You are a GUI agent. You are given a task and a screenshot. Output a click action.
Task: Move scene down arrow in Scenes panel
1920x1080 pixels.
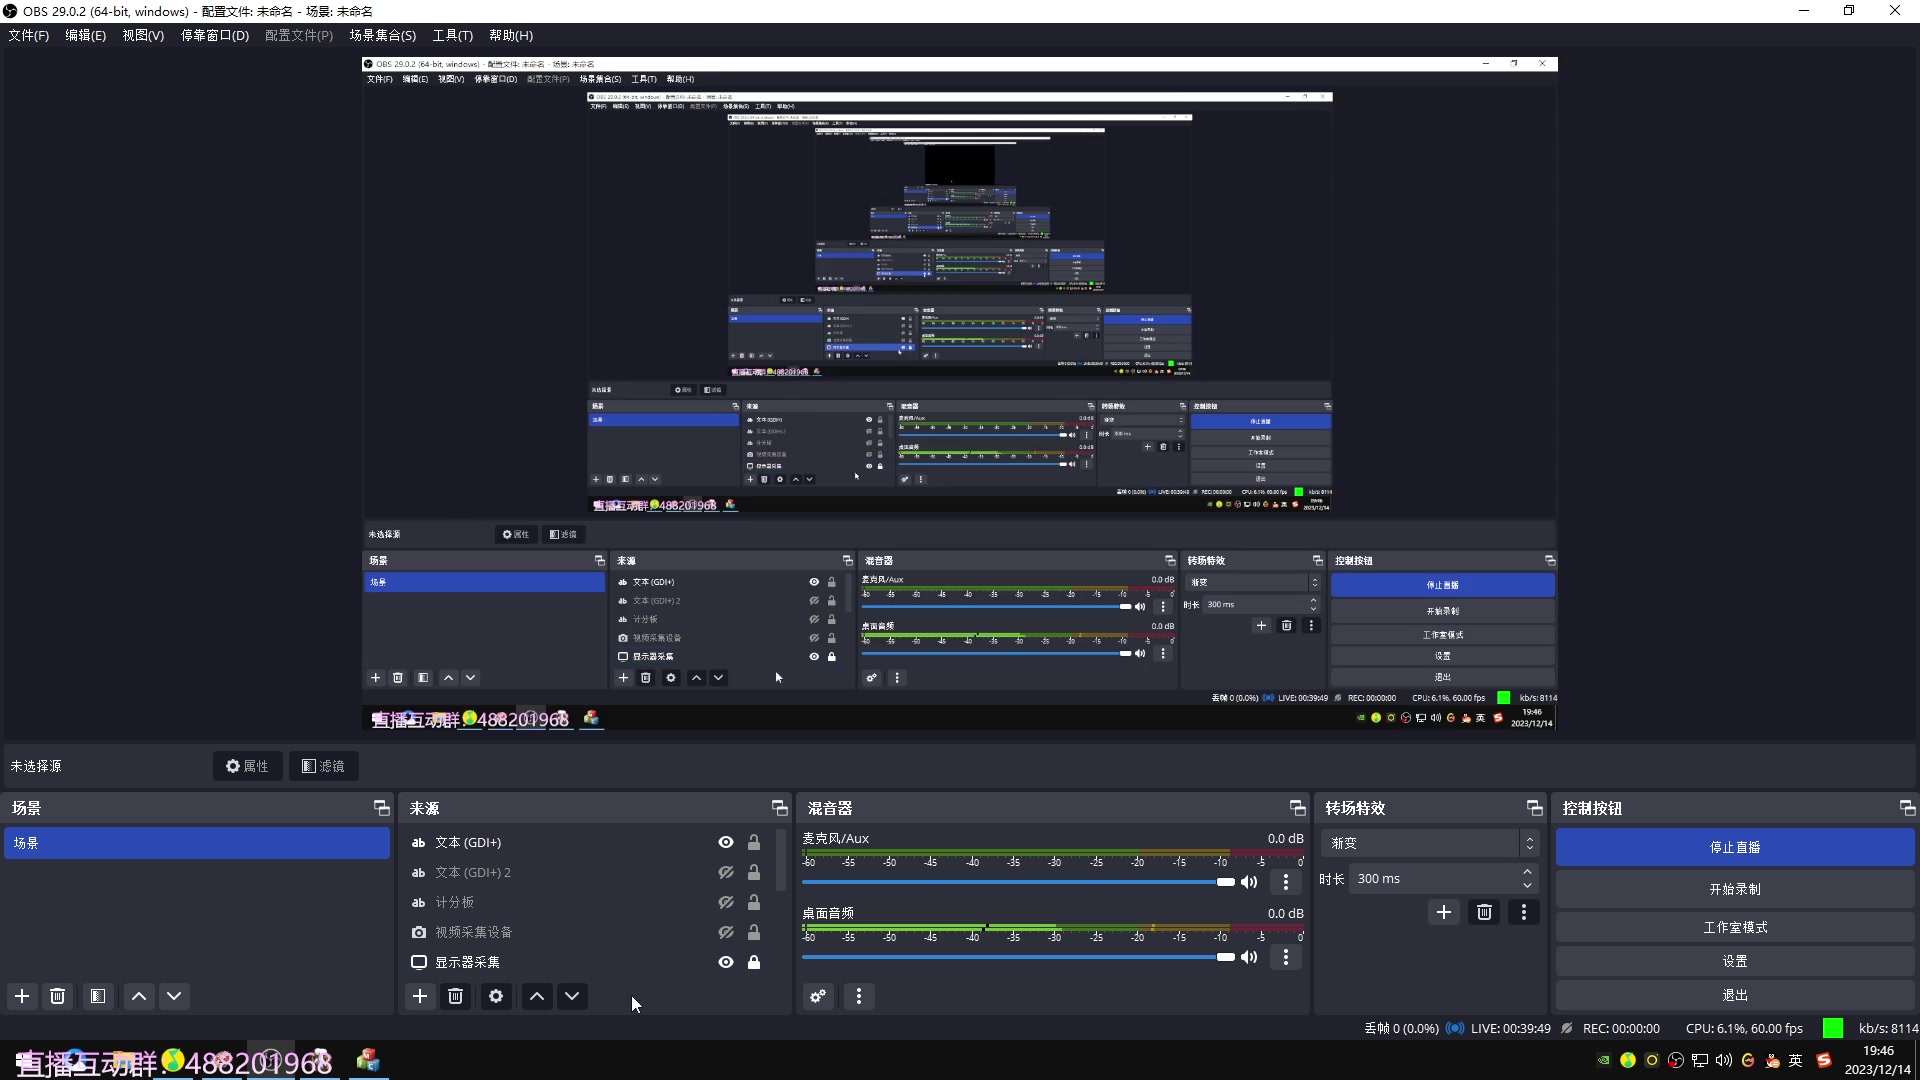coord(174,996)
